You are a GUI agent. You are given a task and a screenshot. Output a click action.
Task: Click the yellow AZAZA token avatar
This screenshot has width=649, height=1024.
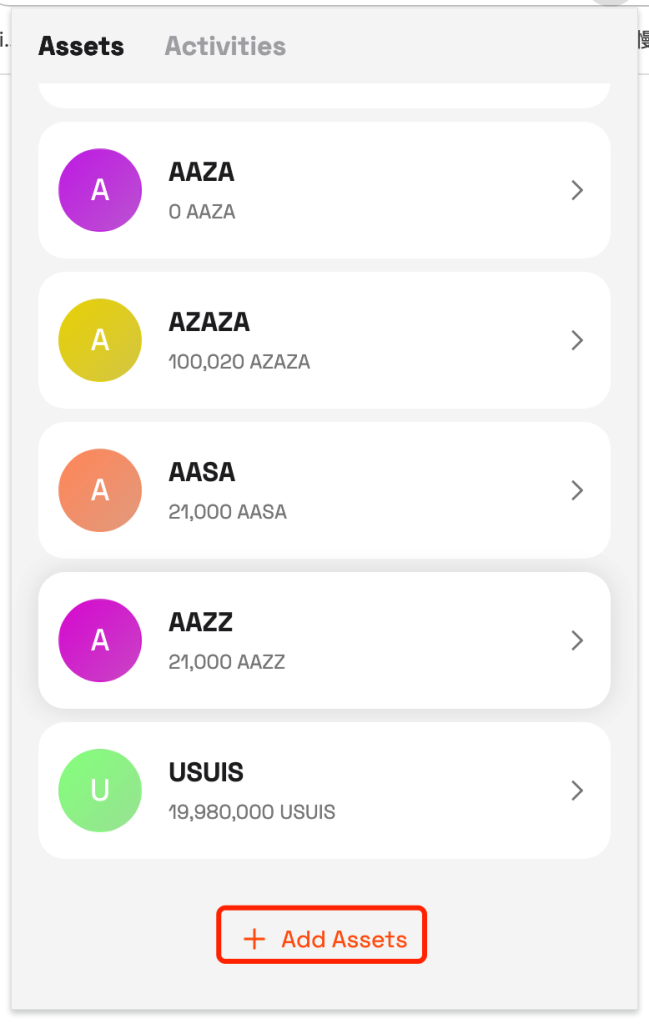point(100,340)
